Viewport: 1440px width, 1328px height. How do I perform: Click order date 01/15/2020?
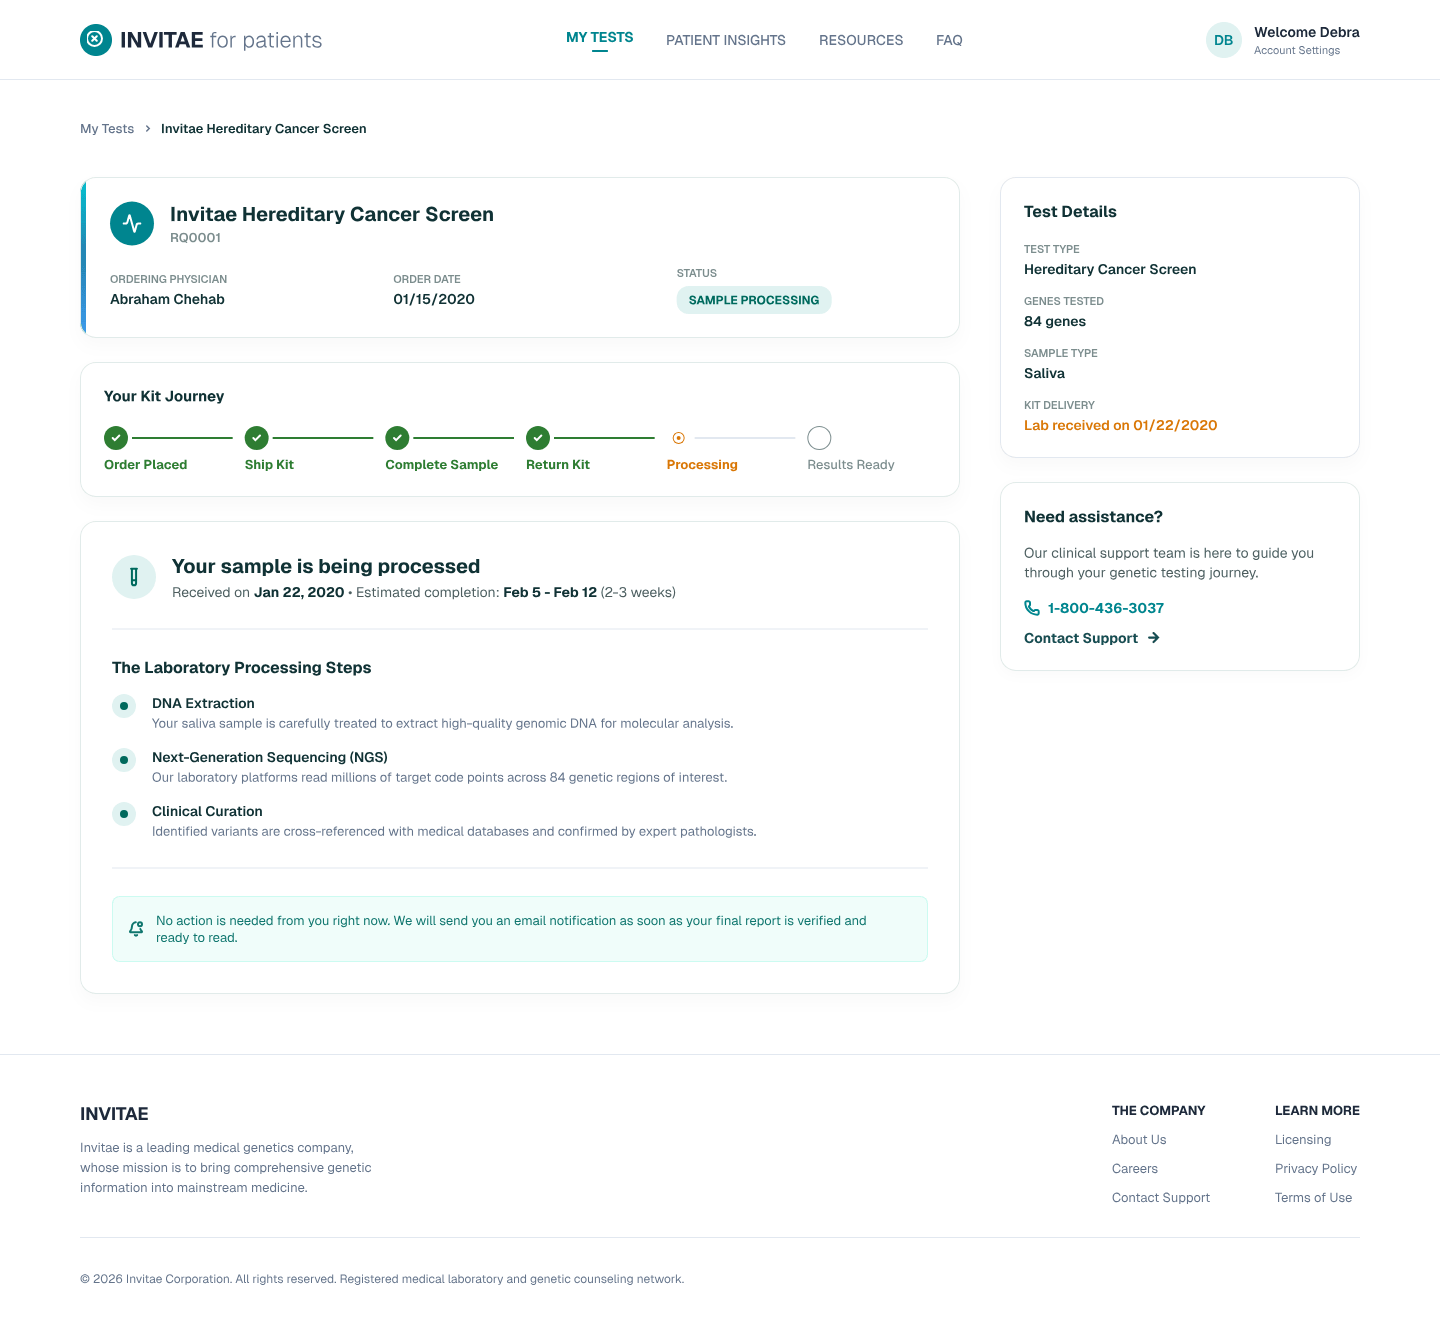[434, 299]
